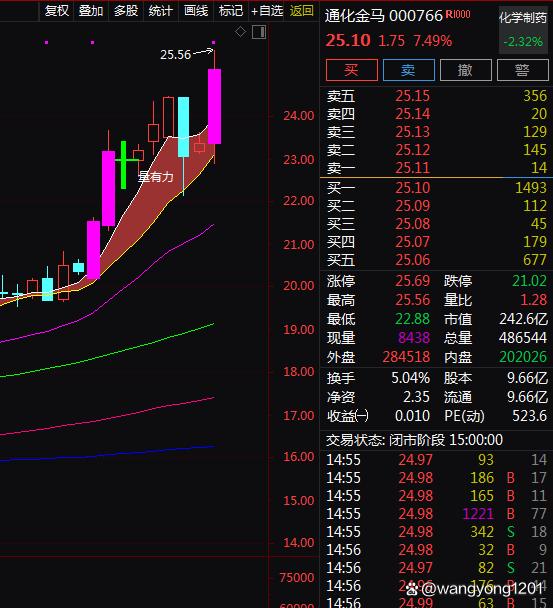Click the 跌停 limit-down value 21.02

[529, 281]
